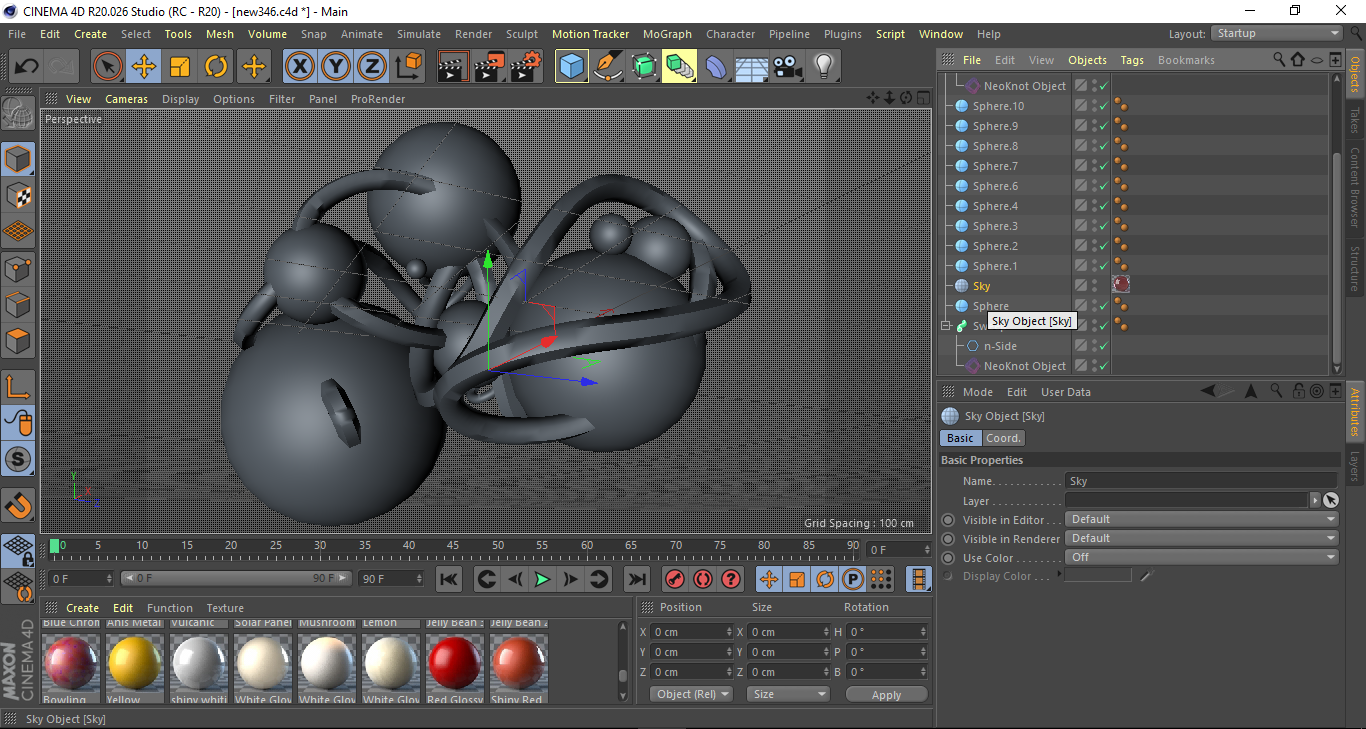Switch to Polygons mode
Image resolution: width=1366 pixels, height=729 pixels.
coord(18,341)
